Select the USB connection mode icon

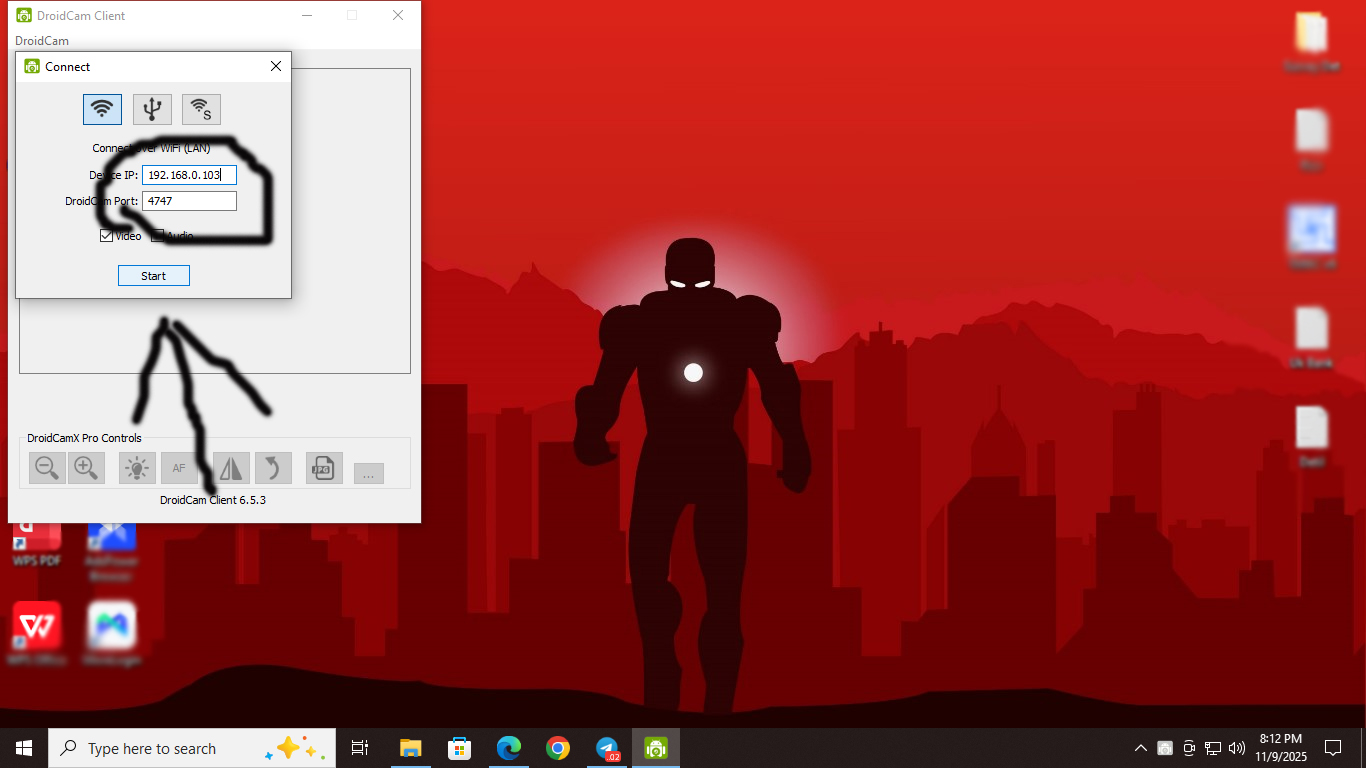click(152, 109)
